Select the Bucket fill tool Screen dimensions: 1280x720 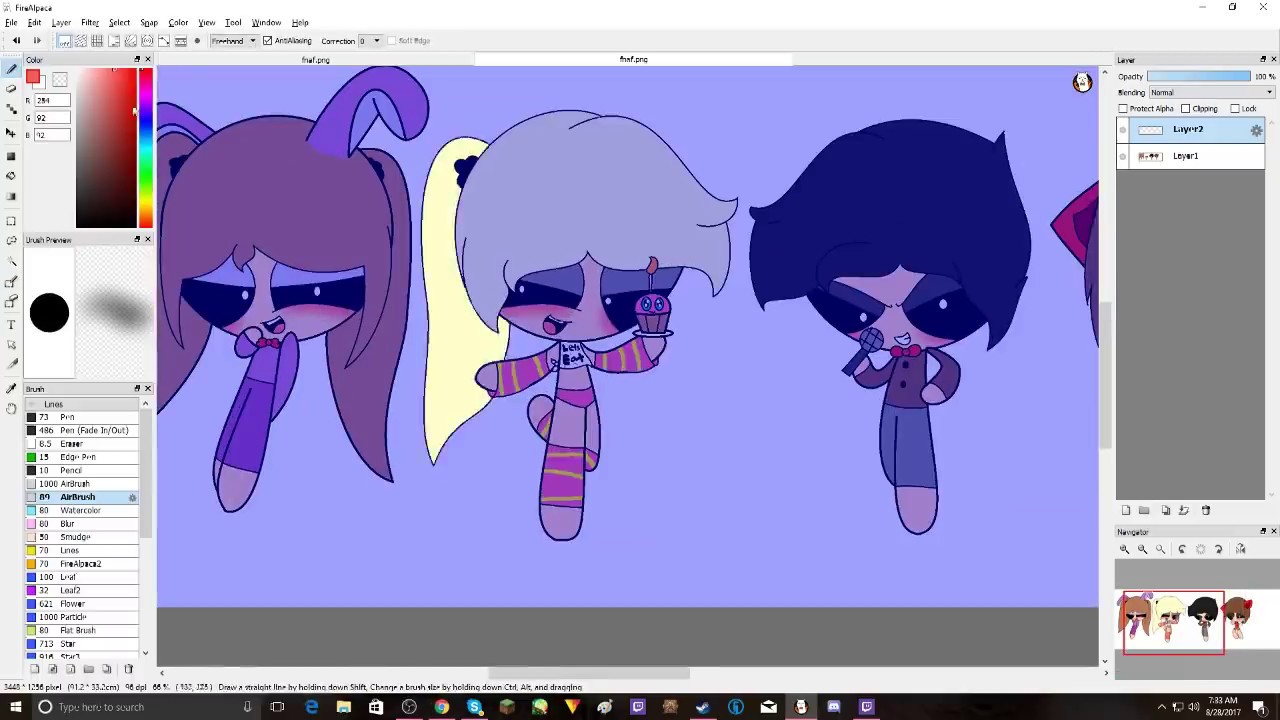pyautogui.click(x=11, y=176)
